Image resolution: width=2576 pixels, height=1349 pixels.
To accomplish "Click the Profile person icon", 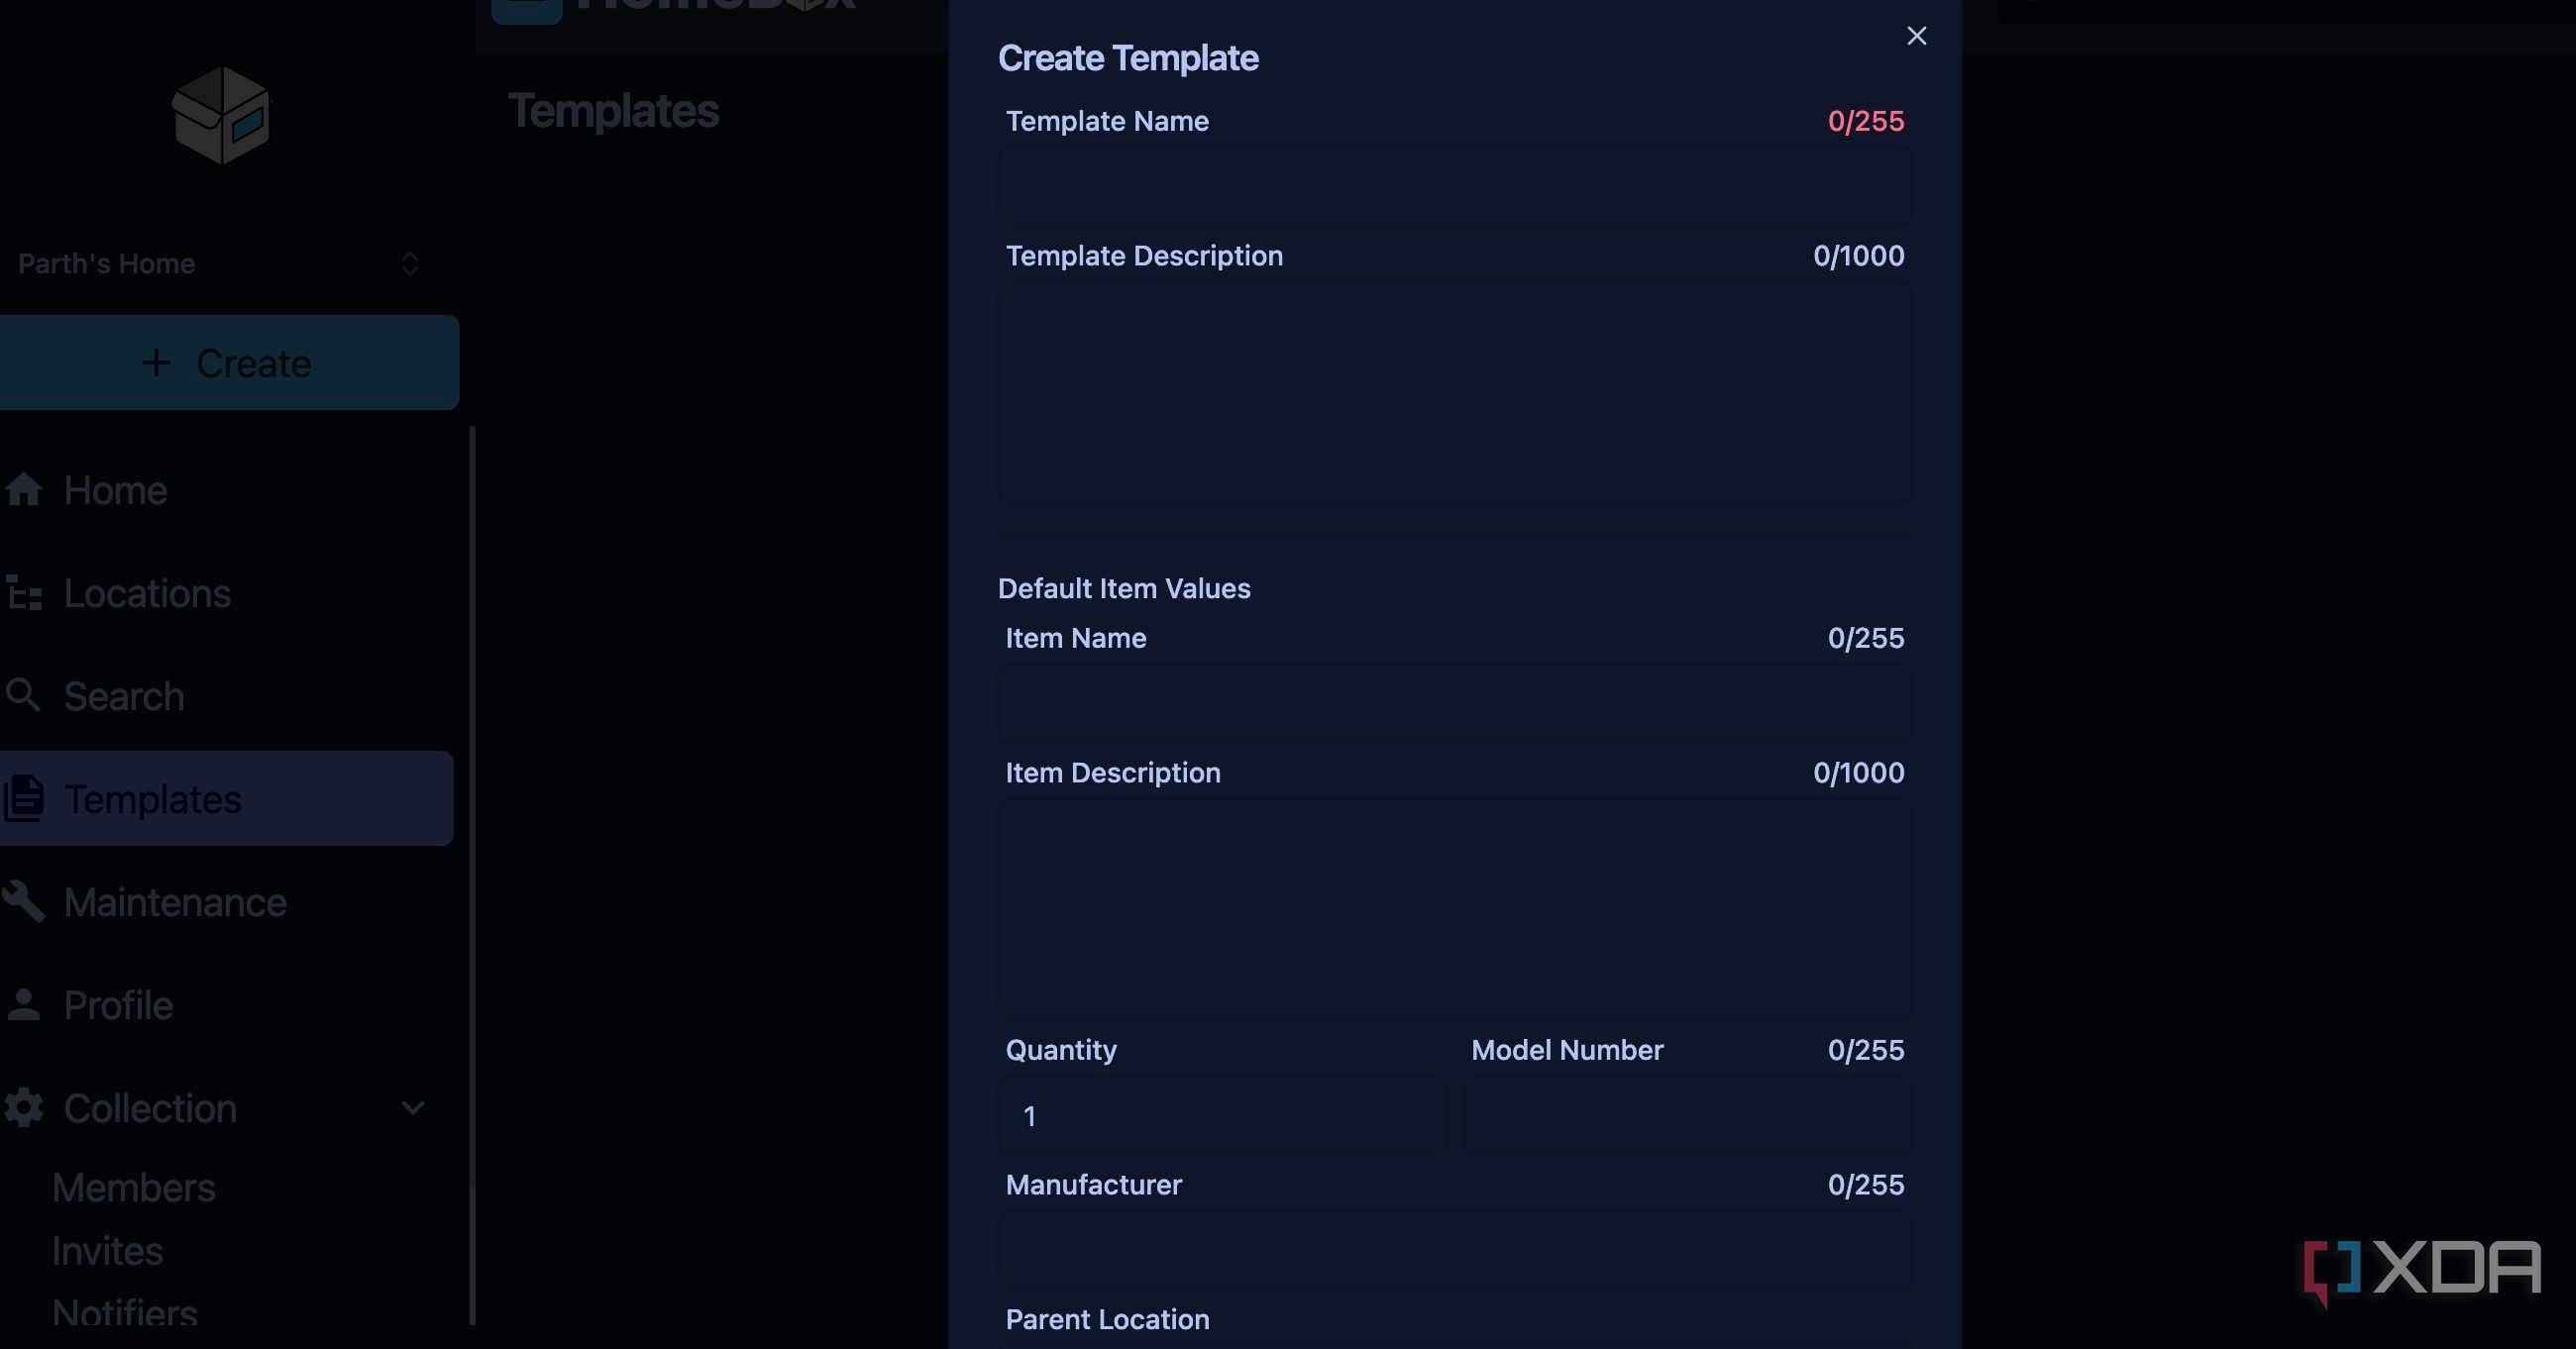I will pyautogui.click(x=24, y=1005).
